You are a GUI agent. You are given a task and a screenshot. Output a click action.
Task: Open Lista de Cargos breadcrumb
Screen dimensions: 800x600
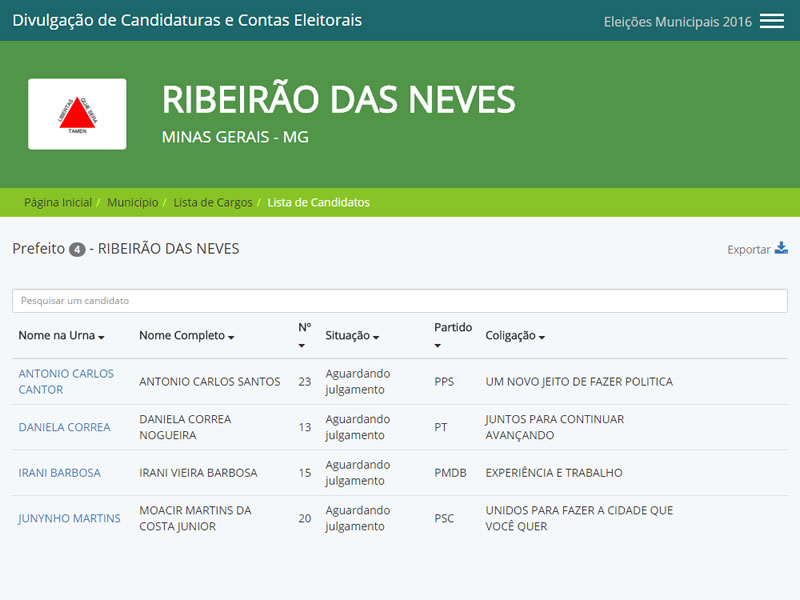coord(213,202)
